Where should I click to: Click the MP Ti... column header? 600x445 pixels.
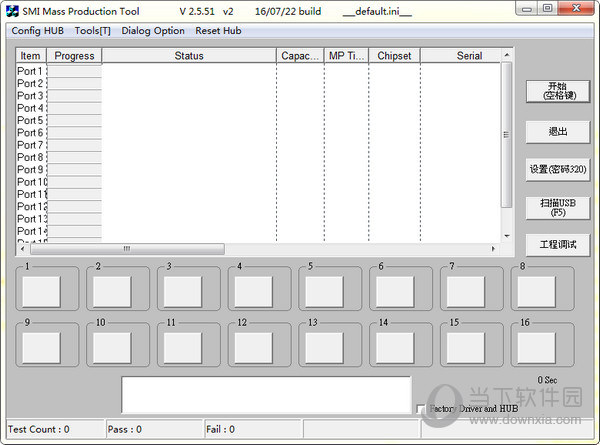346,56
